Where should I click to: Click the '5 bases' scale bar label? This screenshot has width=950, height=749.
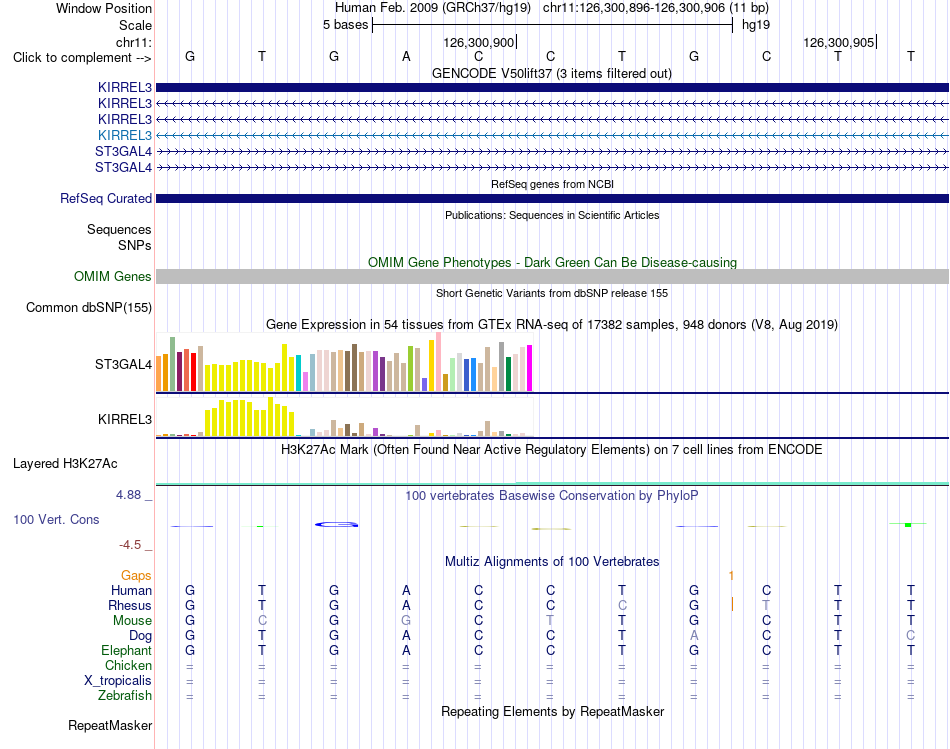(345, 25)
